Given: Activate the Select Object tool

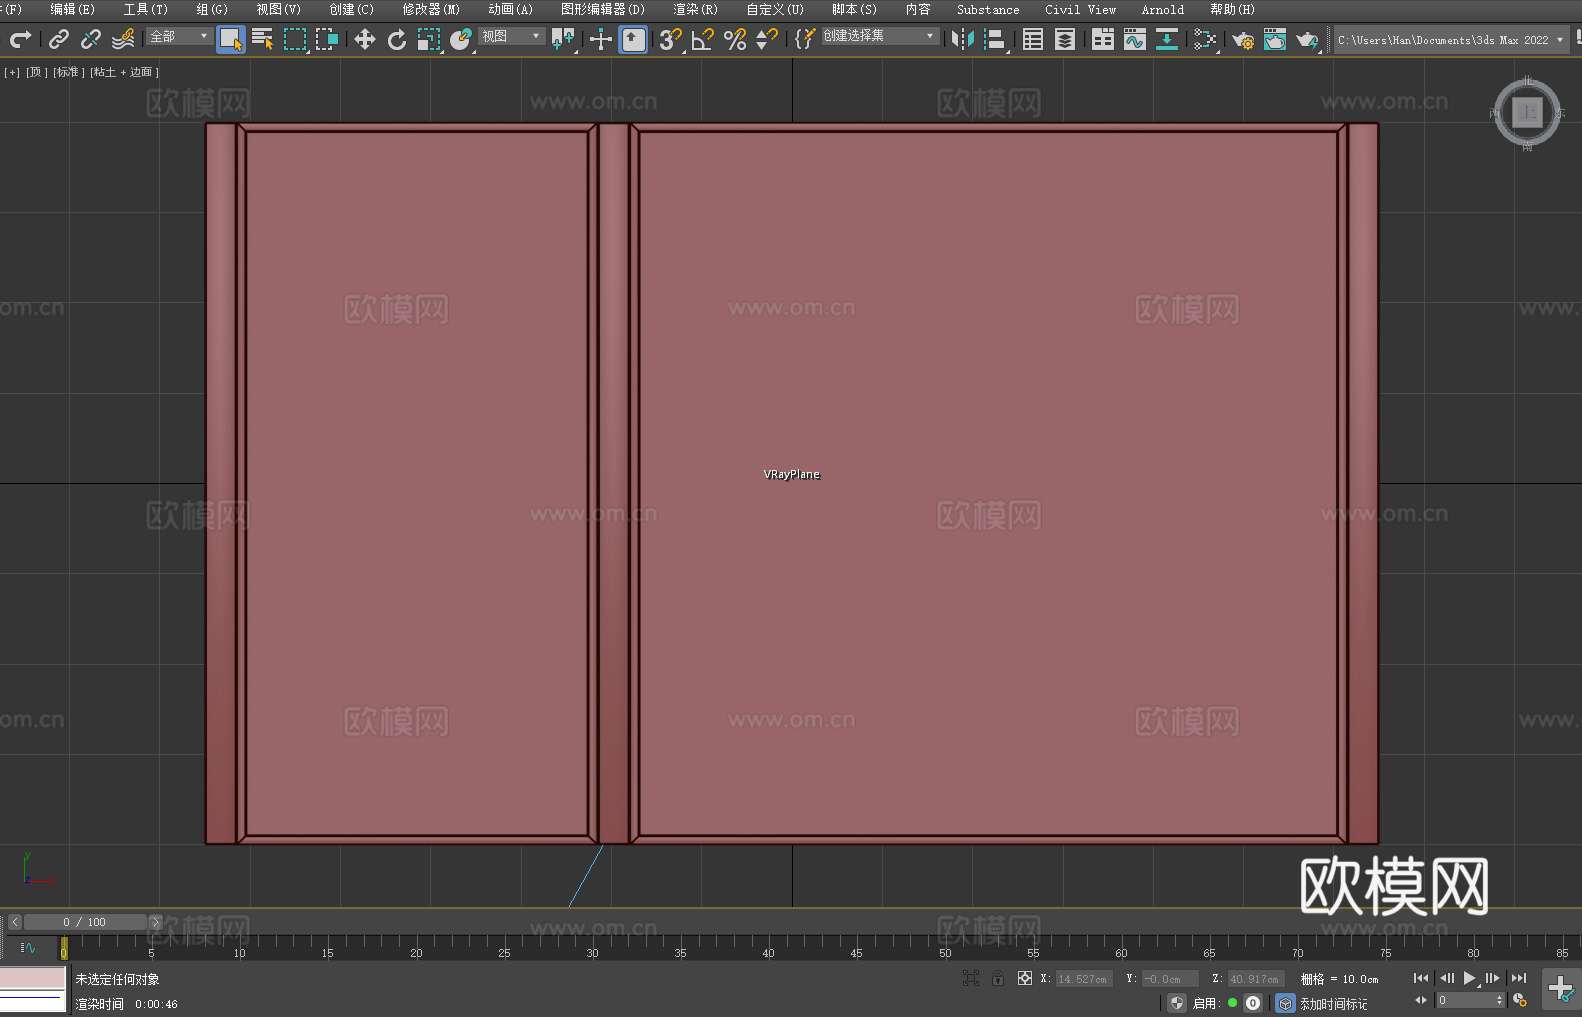Looking at the screenshot, I should (x=231, y=40).
